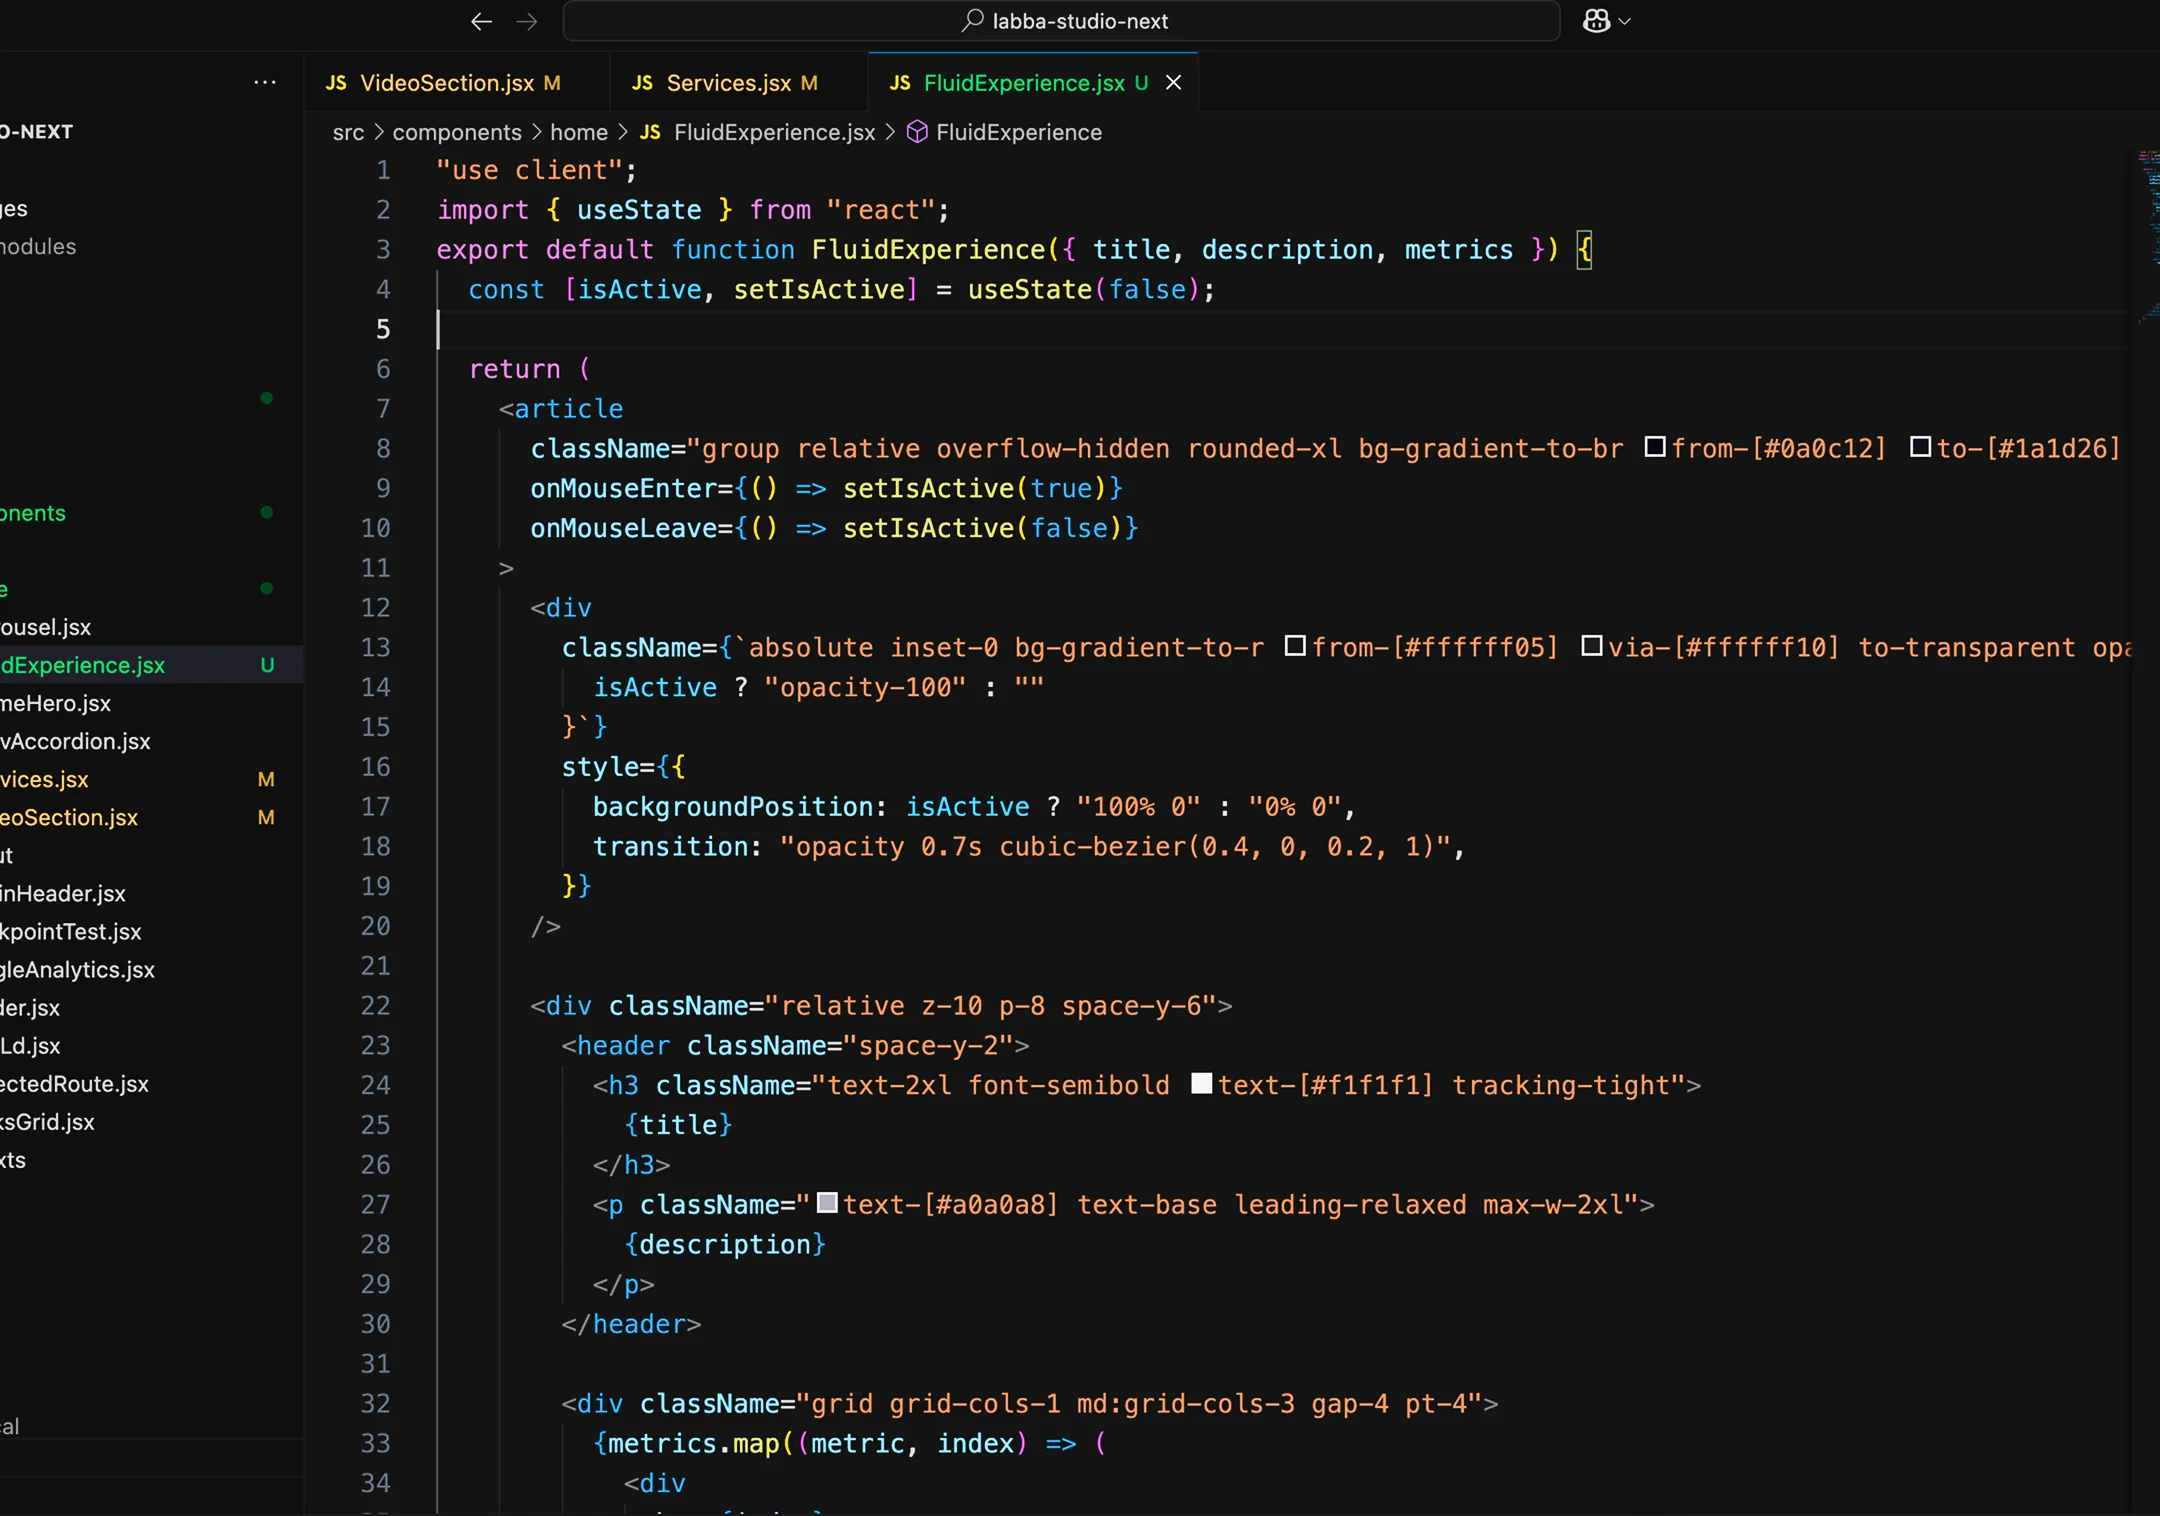Switch to the VideoSection.jsx tab
This screenshot has height=1516, width=2160.
447,83
